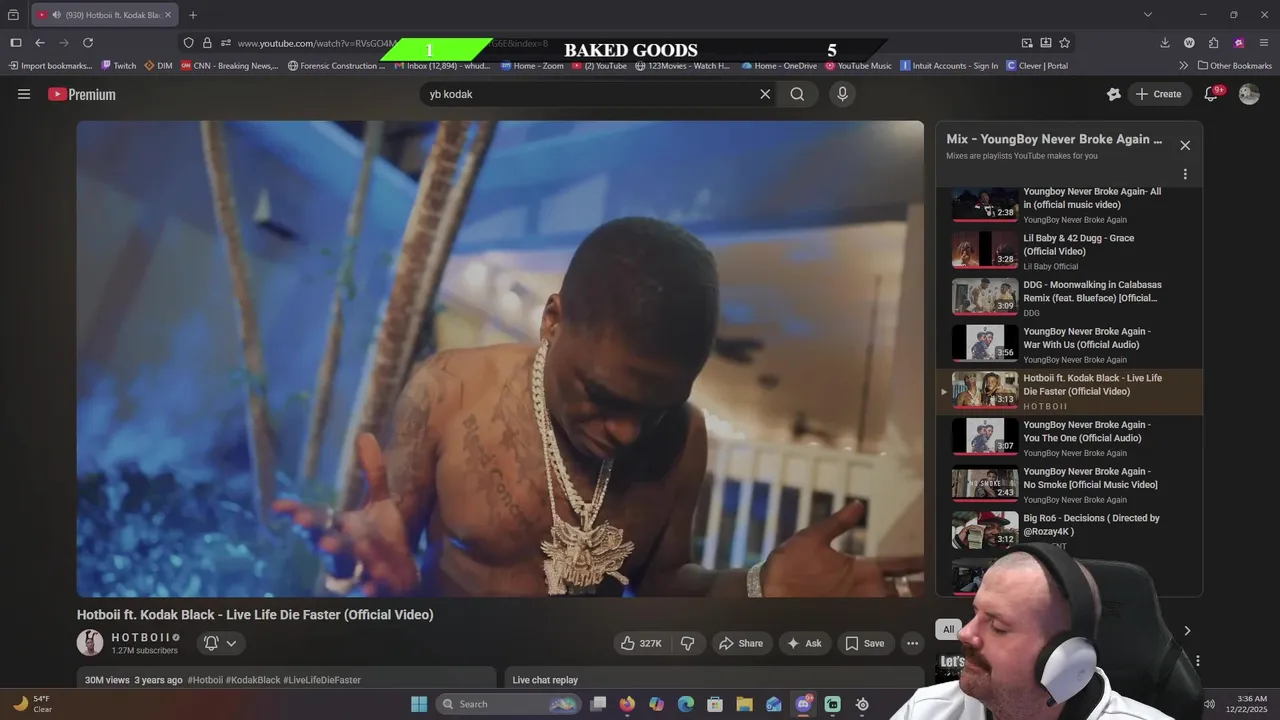Image resolution: width=1280 pixels, height=720 pixels.
Task: Close the Hotboii browser tab
Action: point(168,15)
